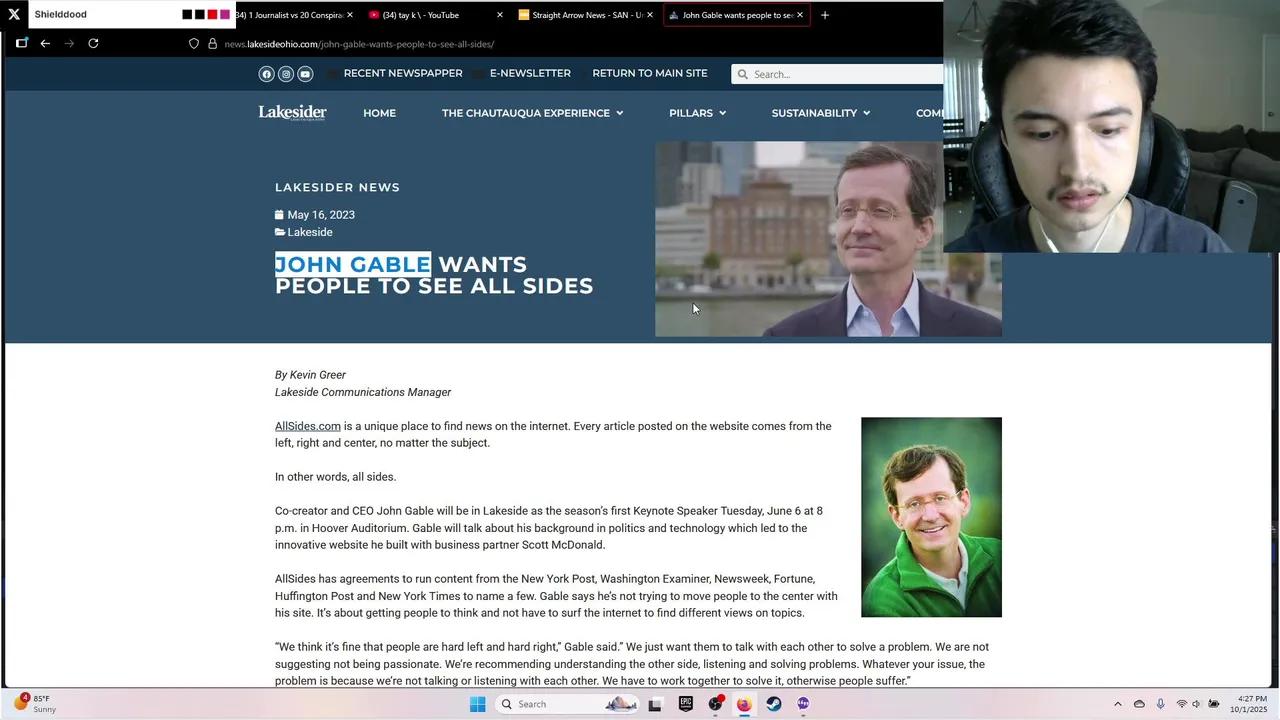Click the Lakeside category link
This screenshot has width=1280, height=720.
[x=310, y=232]
